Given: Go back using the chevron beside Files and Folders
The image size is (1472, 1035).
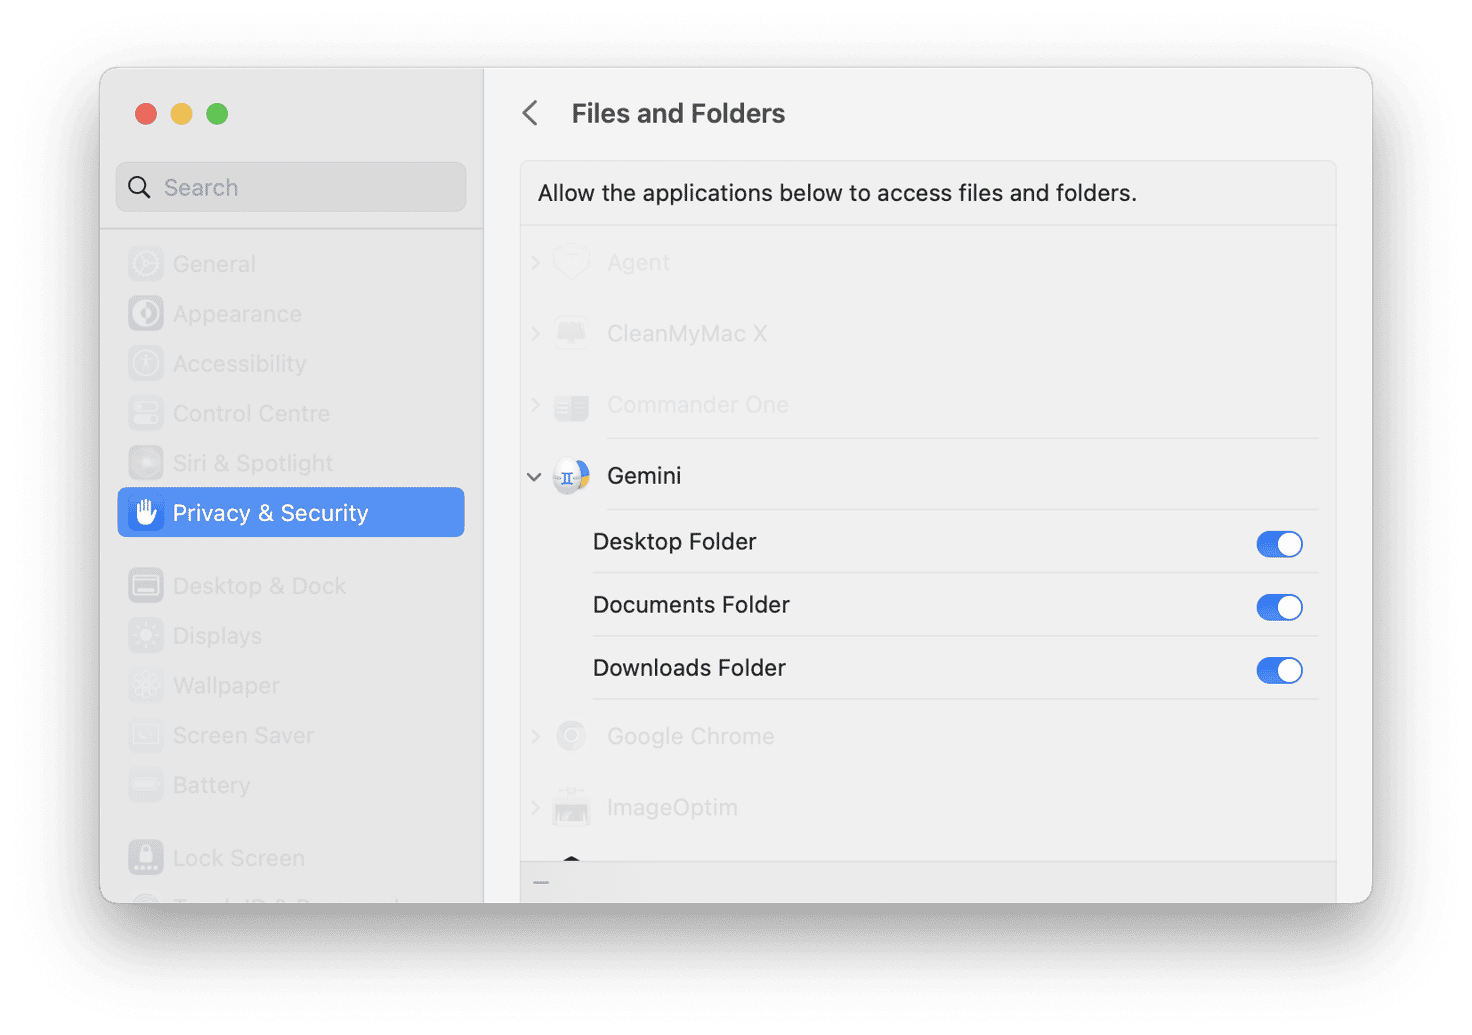Looking at the screenshot, I should (x=530, y=113).
